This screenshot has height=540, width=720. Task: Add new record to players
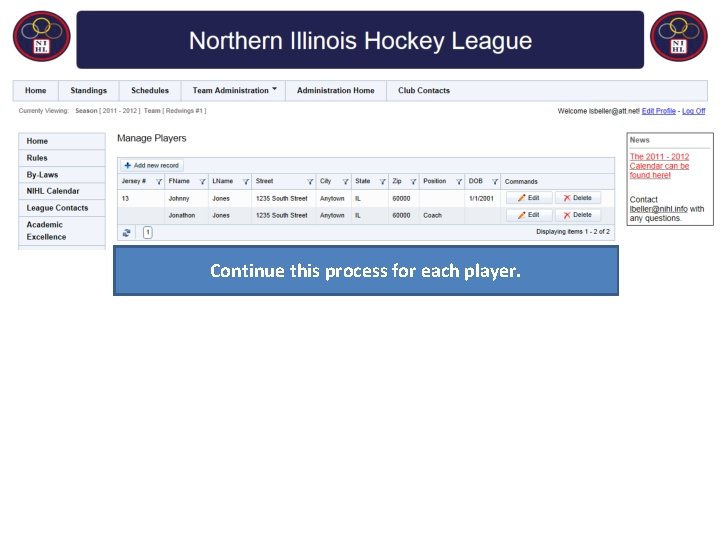(152, 165)
